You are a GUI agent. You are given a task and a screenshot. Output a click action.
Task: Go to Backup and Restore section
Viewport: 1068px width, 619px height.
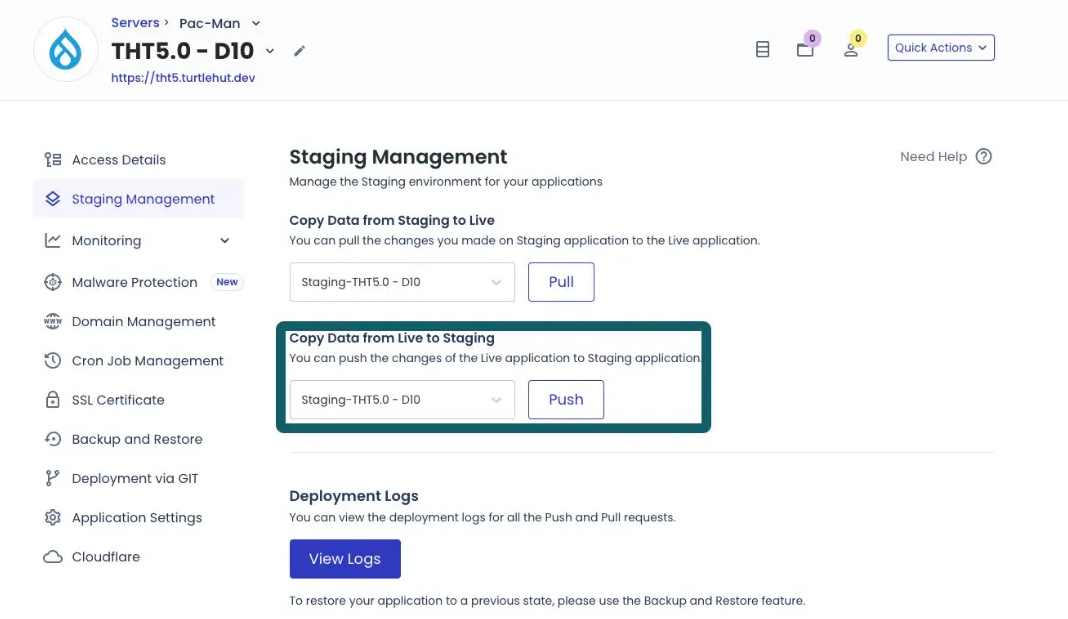tap(136, 439)
